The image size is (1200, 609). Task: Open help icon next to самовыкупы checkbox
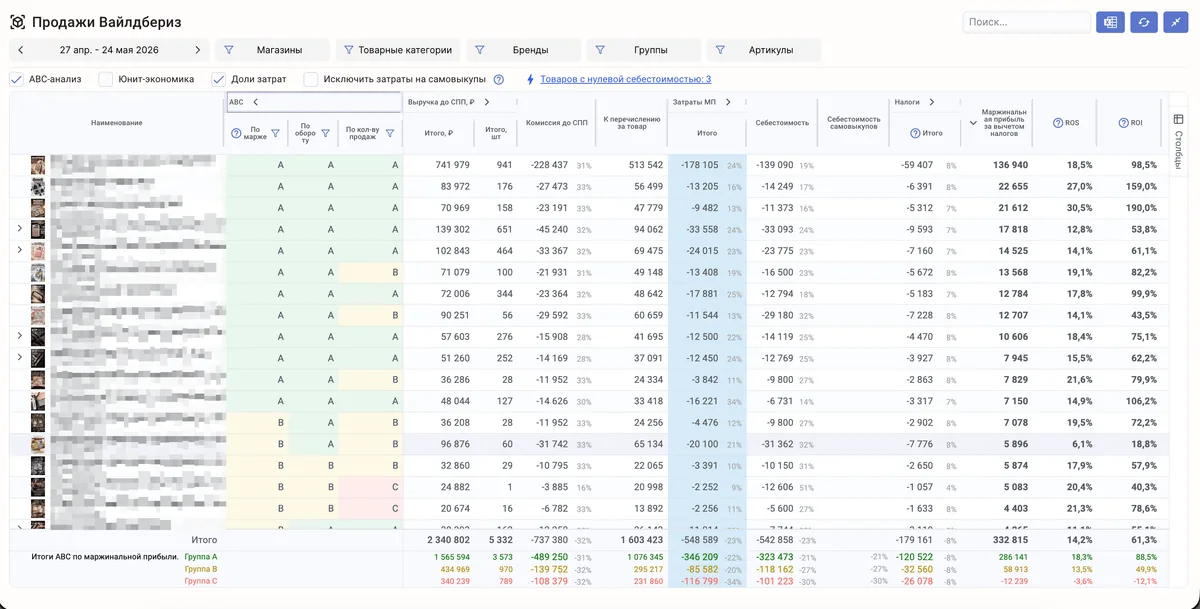499,79
